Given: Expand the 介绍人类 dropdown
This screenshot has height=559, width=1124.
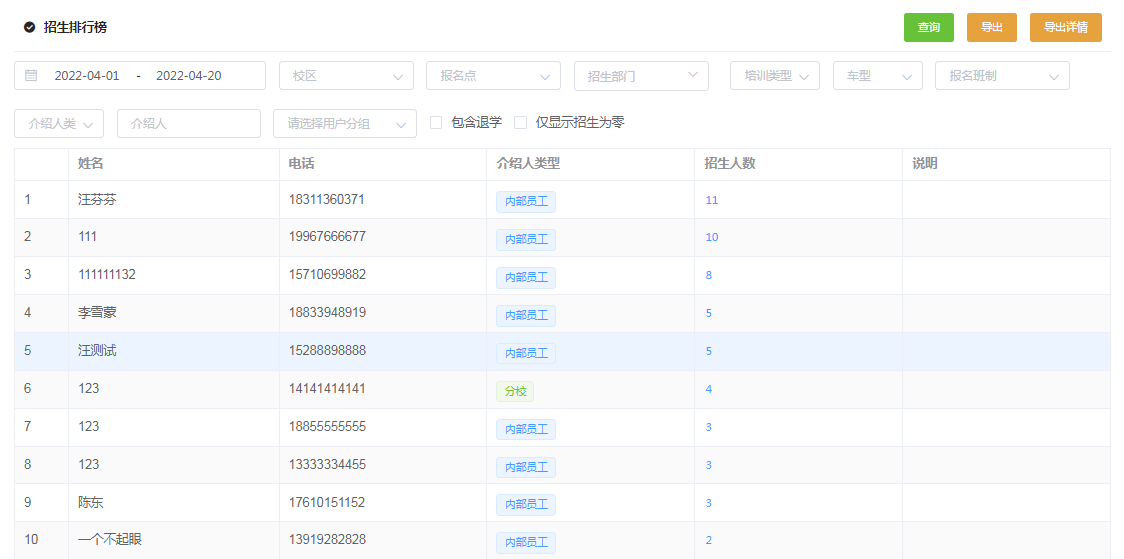Looking at the screenshot, I should (x=59, y=123).
